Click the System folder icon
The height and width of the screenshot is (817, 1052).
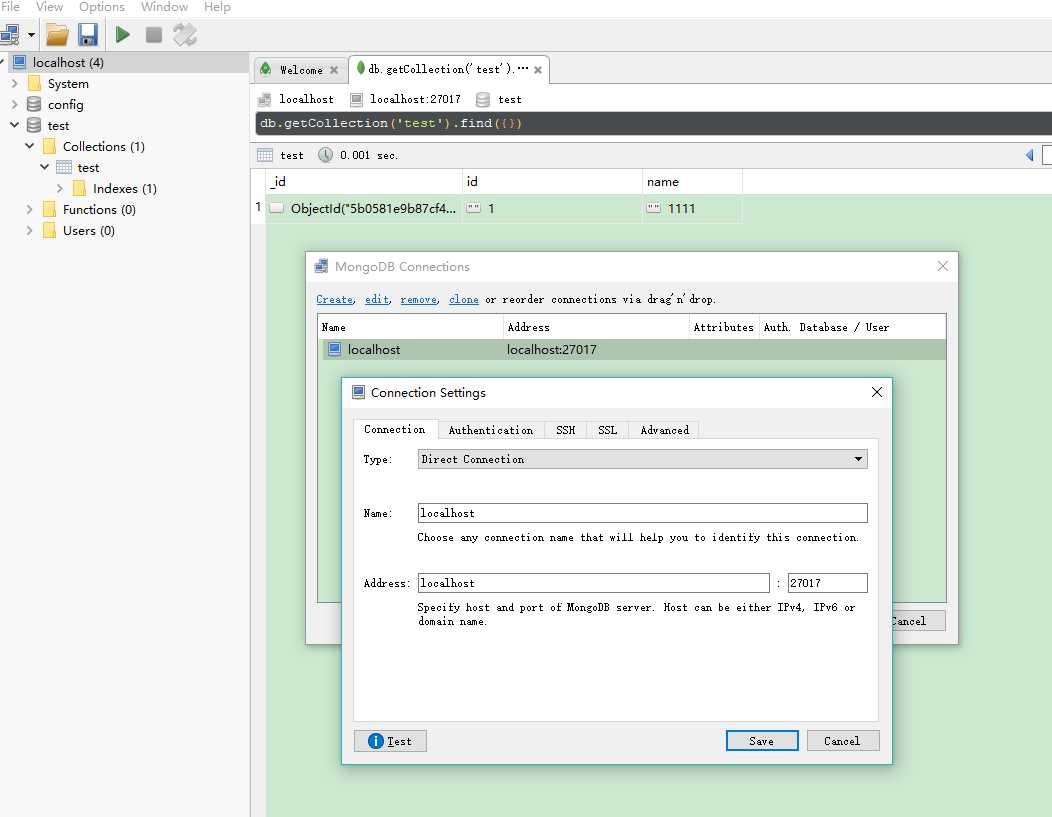pos(34,84)
